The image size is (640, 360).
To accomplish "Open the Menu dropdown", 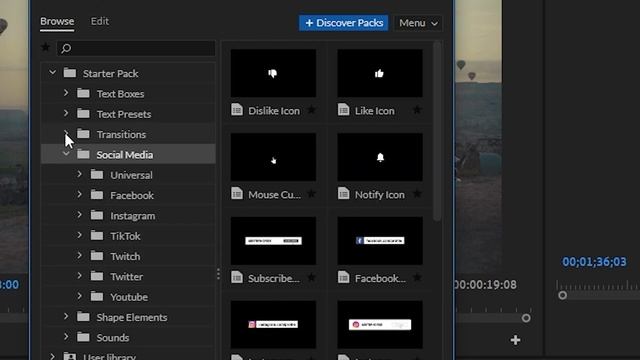I will [418, 23].
